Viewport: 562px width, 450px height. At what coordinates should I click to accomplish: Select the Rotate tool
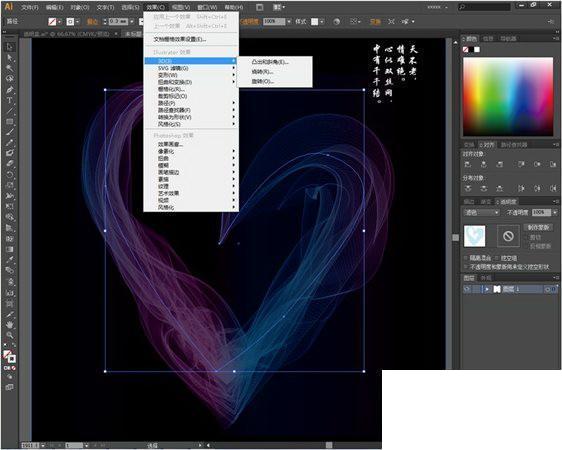[9, 174]
